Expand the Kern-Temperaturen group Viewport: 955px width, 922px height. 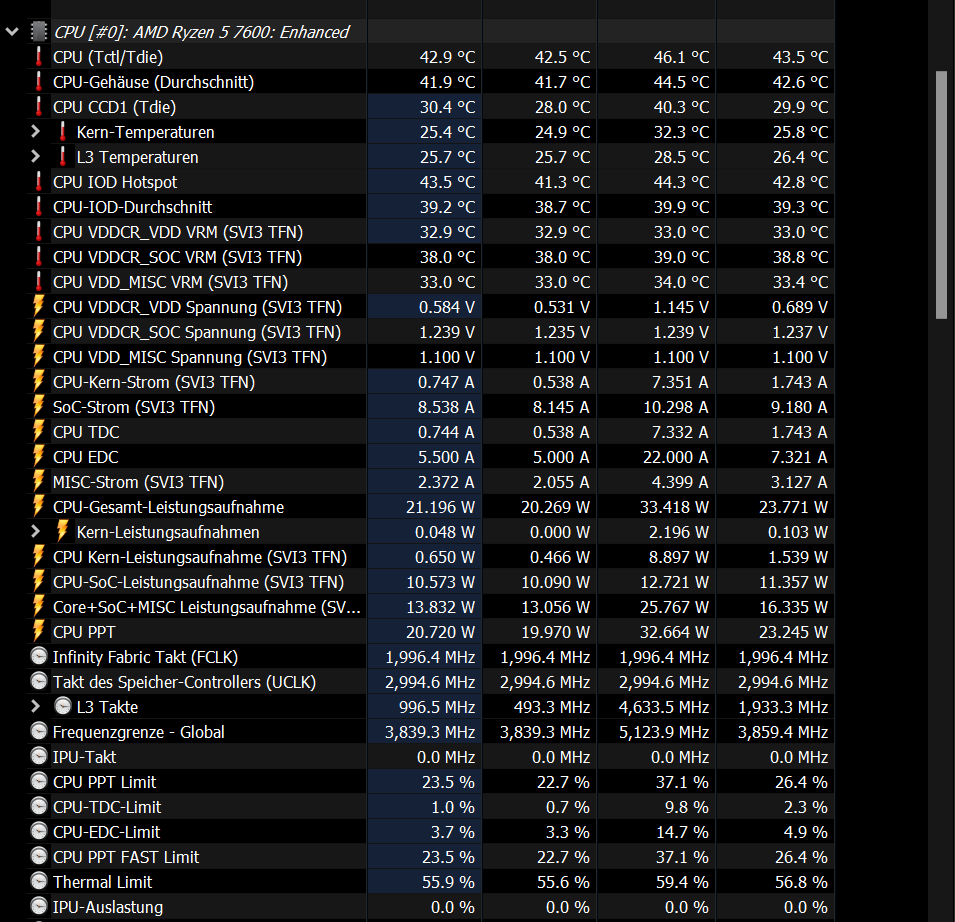pos(35,132)
